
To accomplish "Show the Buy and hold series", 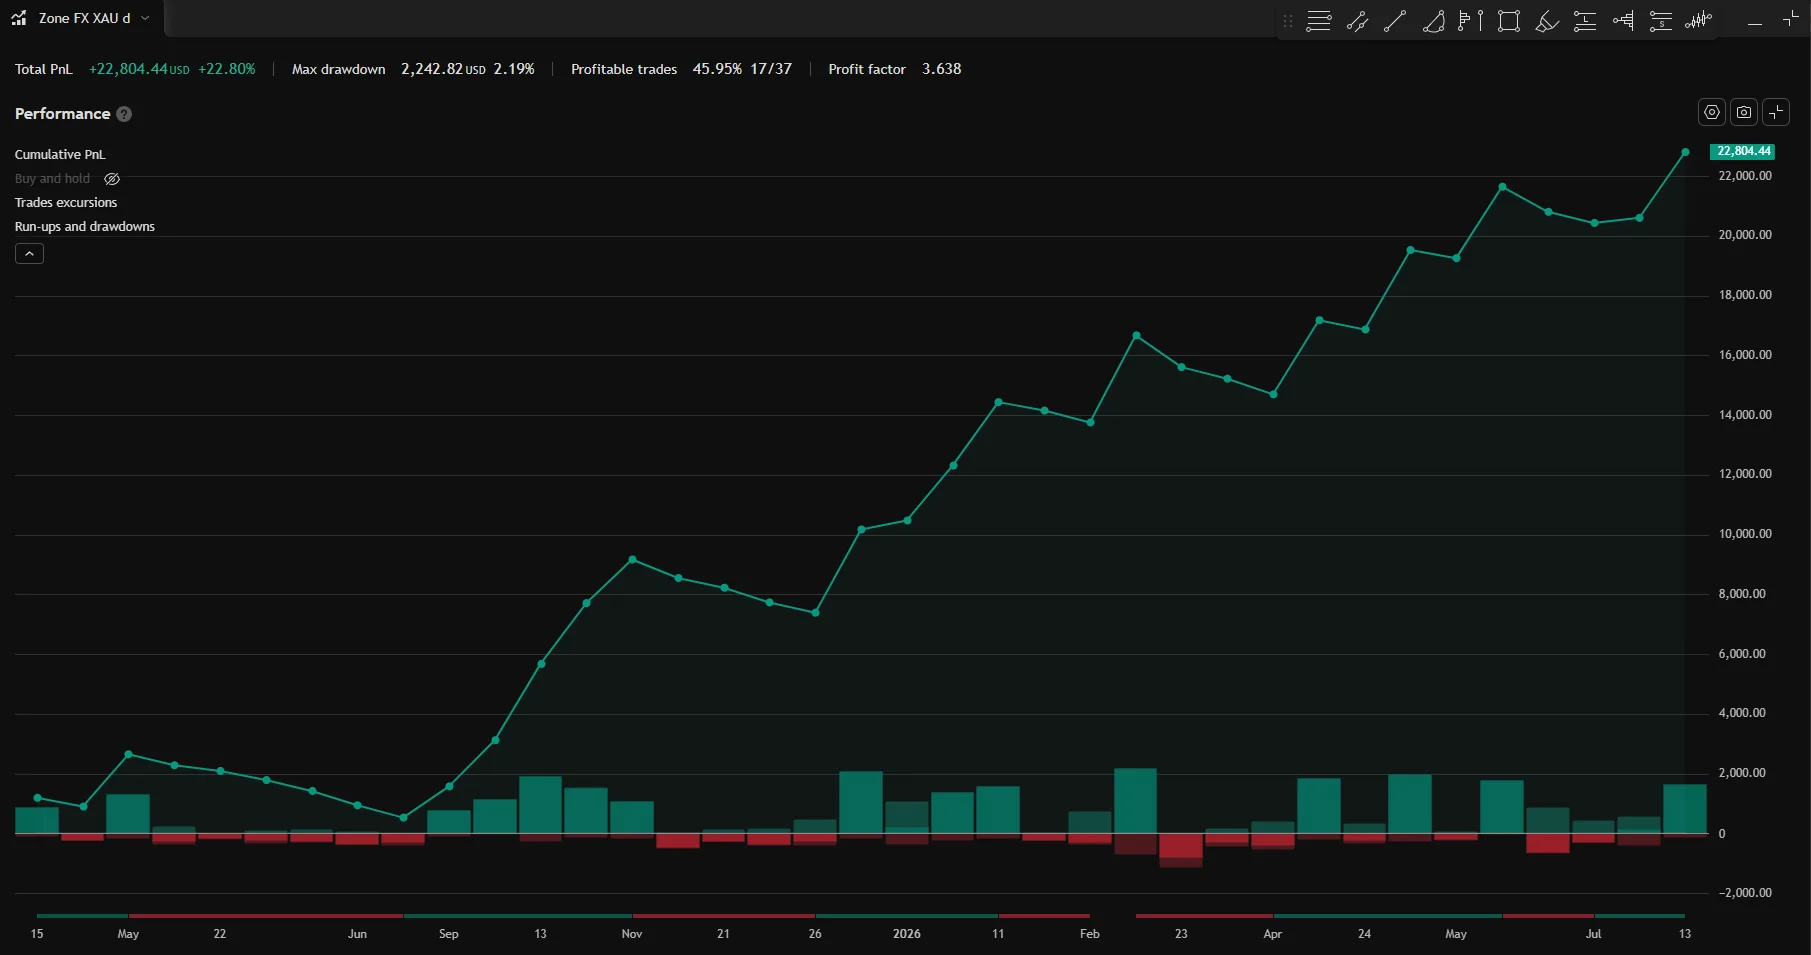I will (112, 179).
